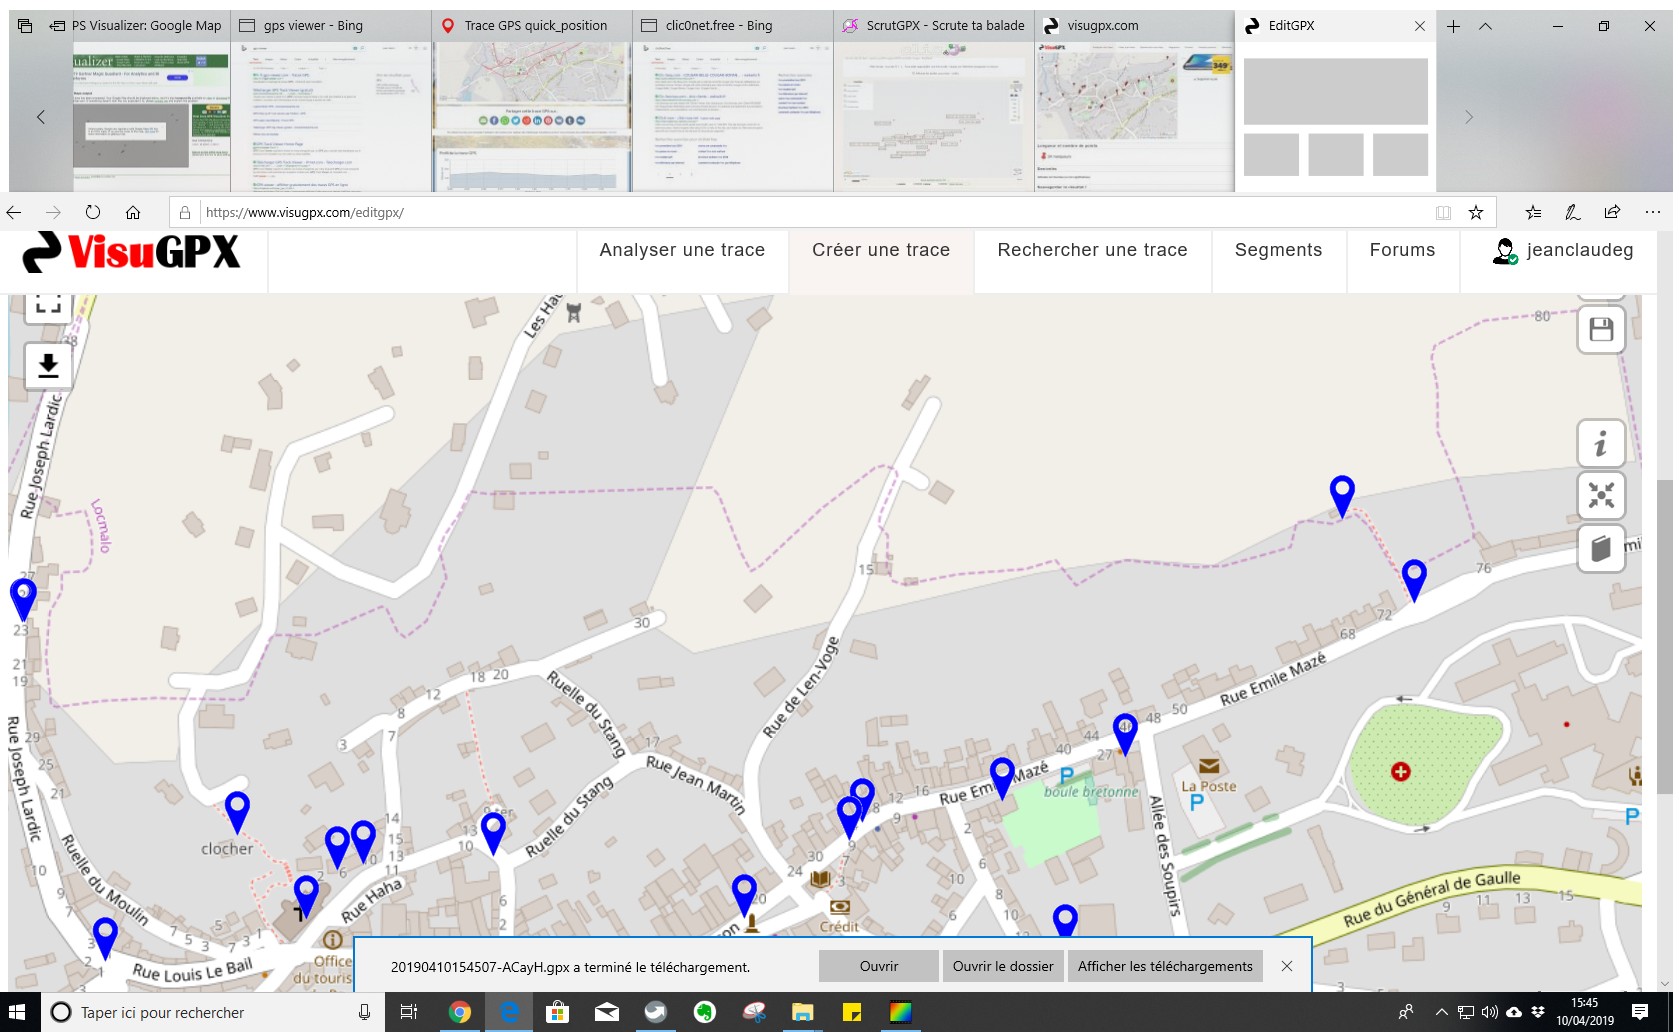
Task: Select the Rechercher une trace menu
Action: (x=1092, y=250)
